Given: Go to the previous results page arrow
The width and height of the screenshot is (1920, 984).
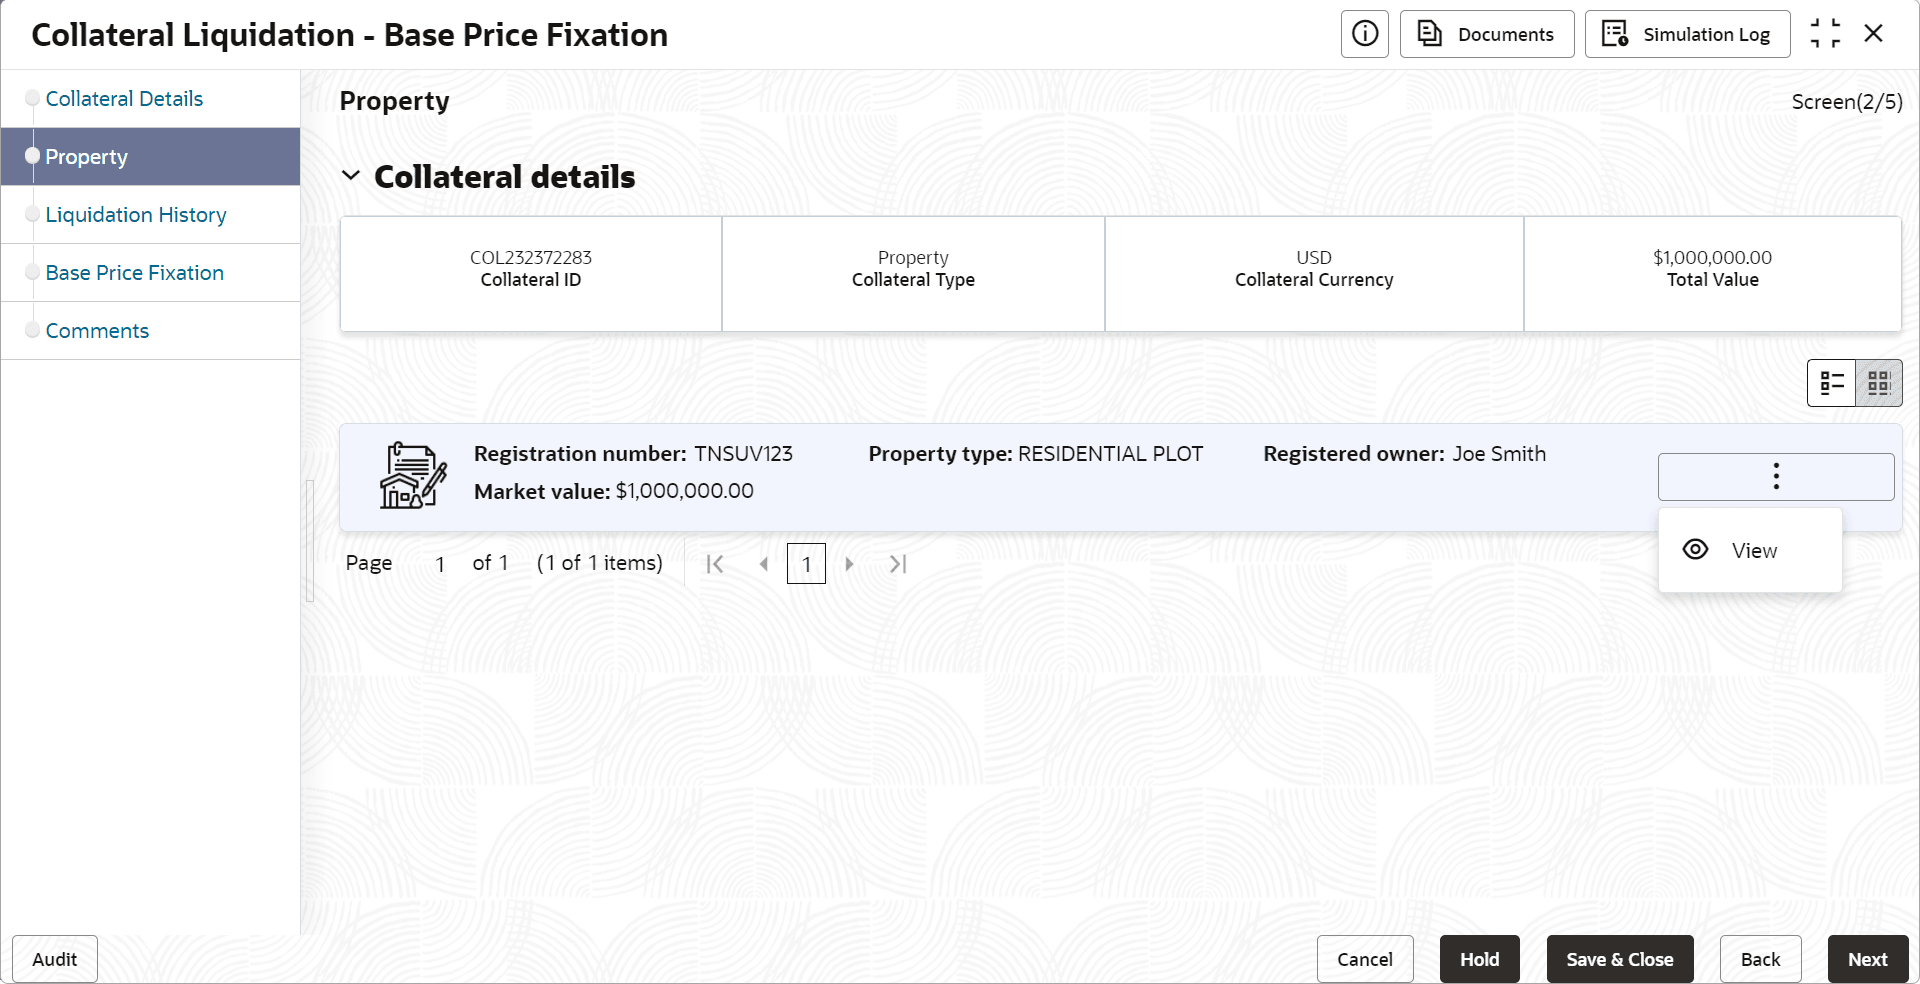Looking at the screenshot, I should click(763, 564).
